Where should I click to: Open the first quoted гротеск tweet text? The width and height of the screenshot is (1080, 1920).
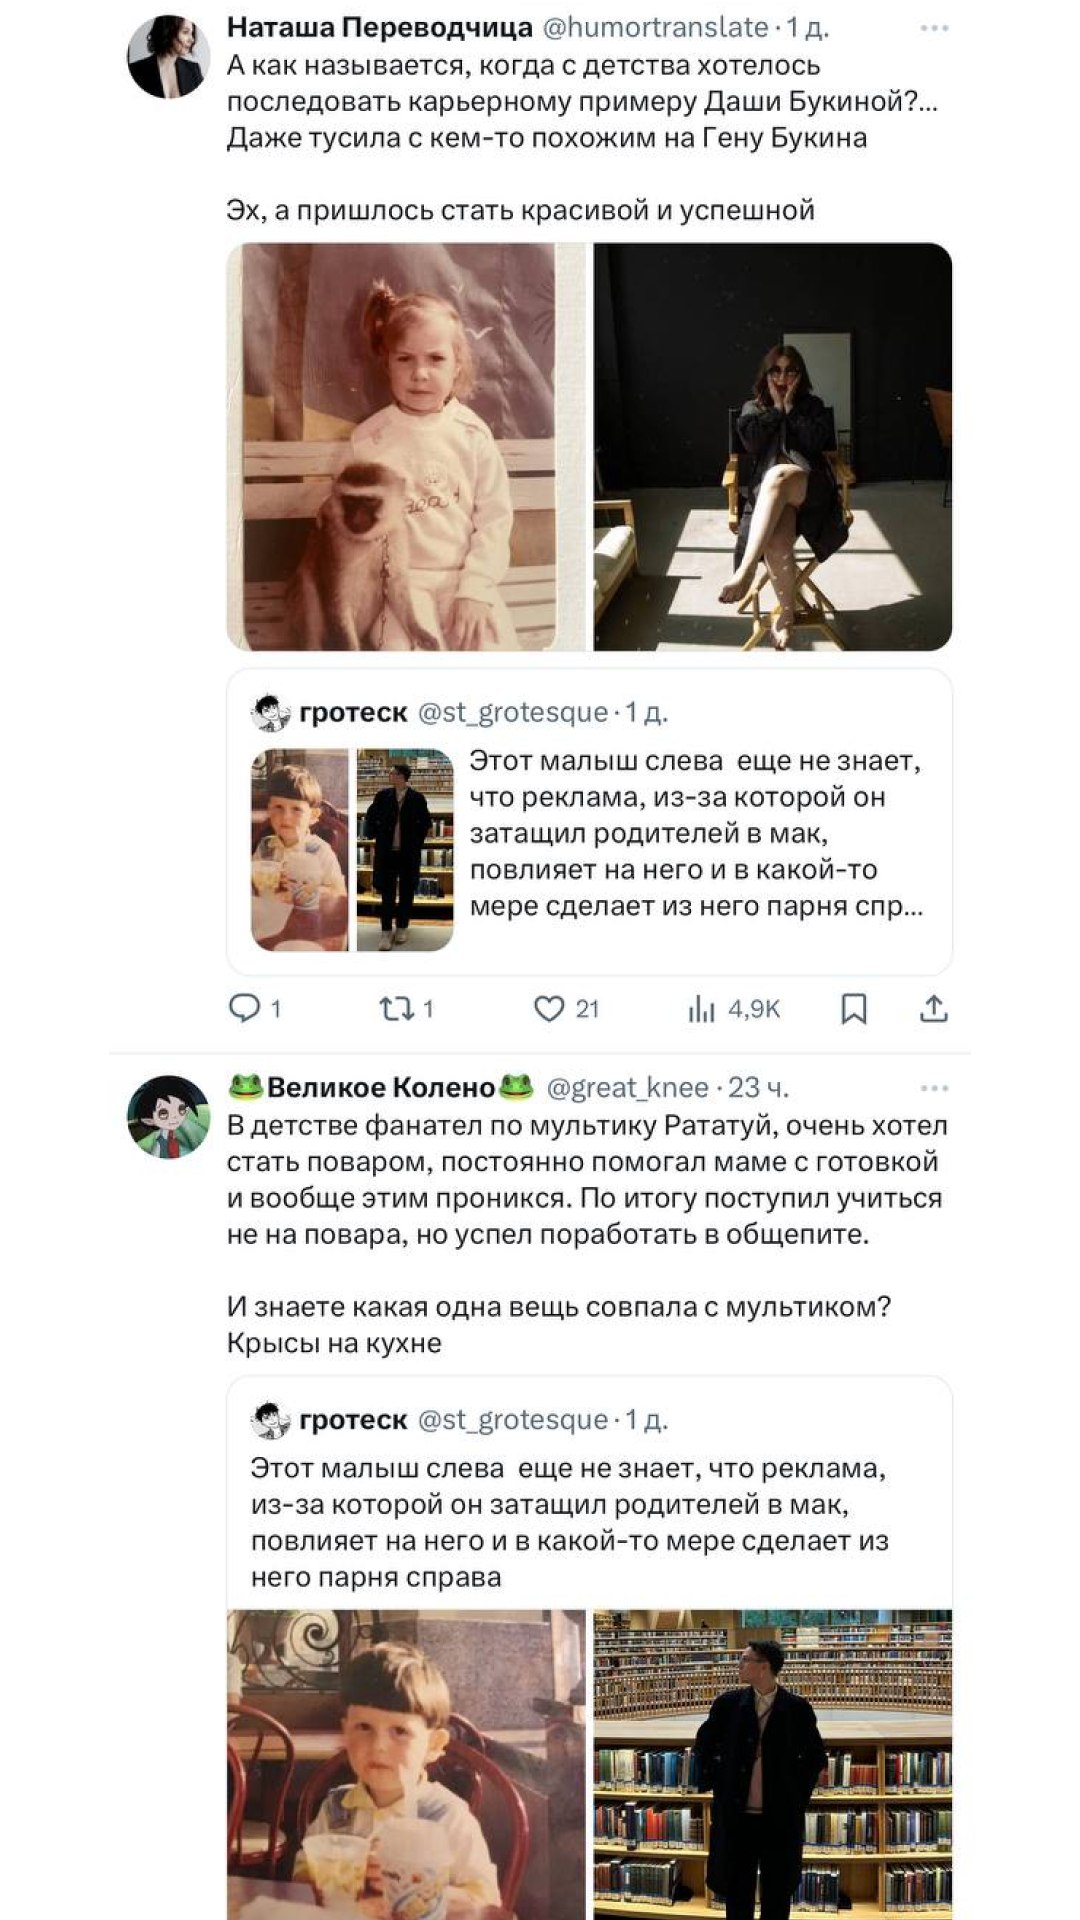[695, 833]
